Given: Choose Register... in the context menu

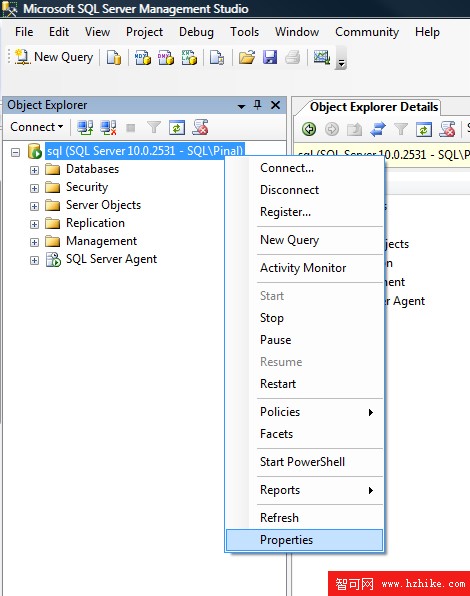Looking at the screenshot, I should 304,212.
